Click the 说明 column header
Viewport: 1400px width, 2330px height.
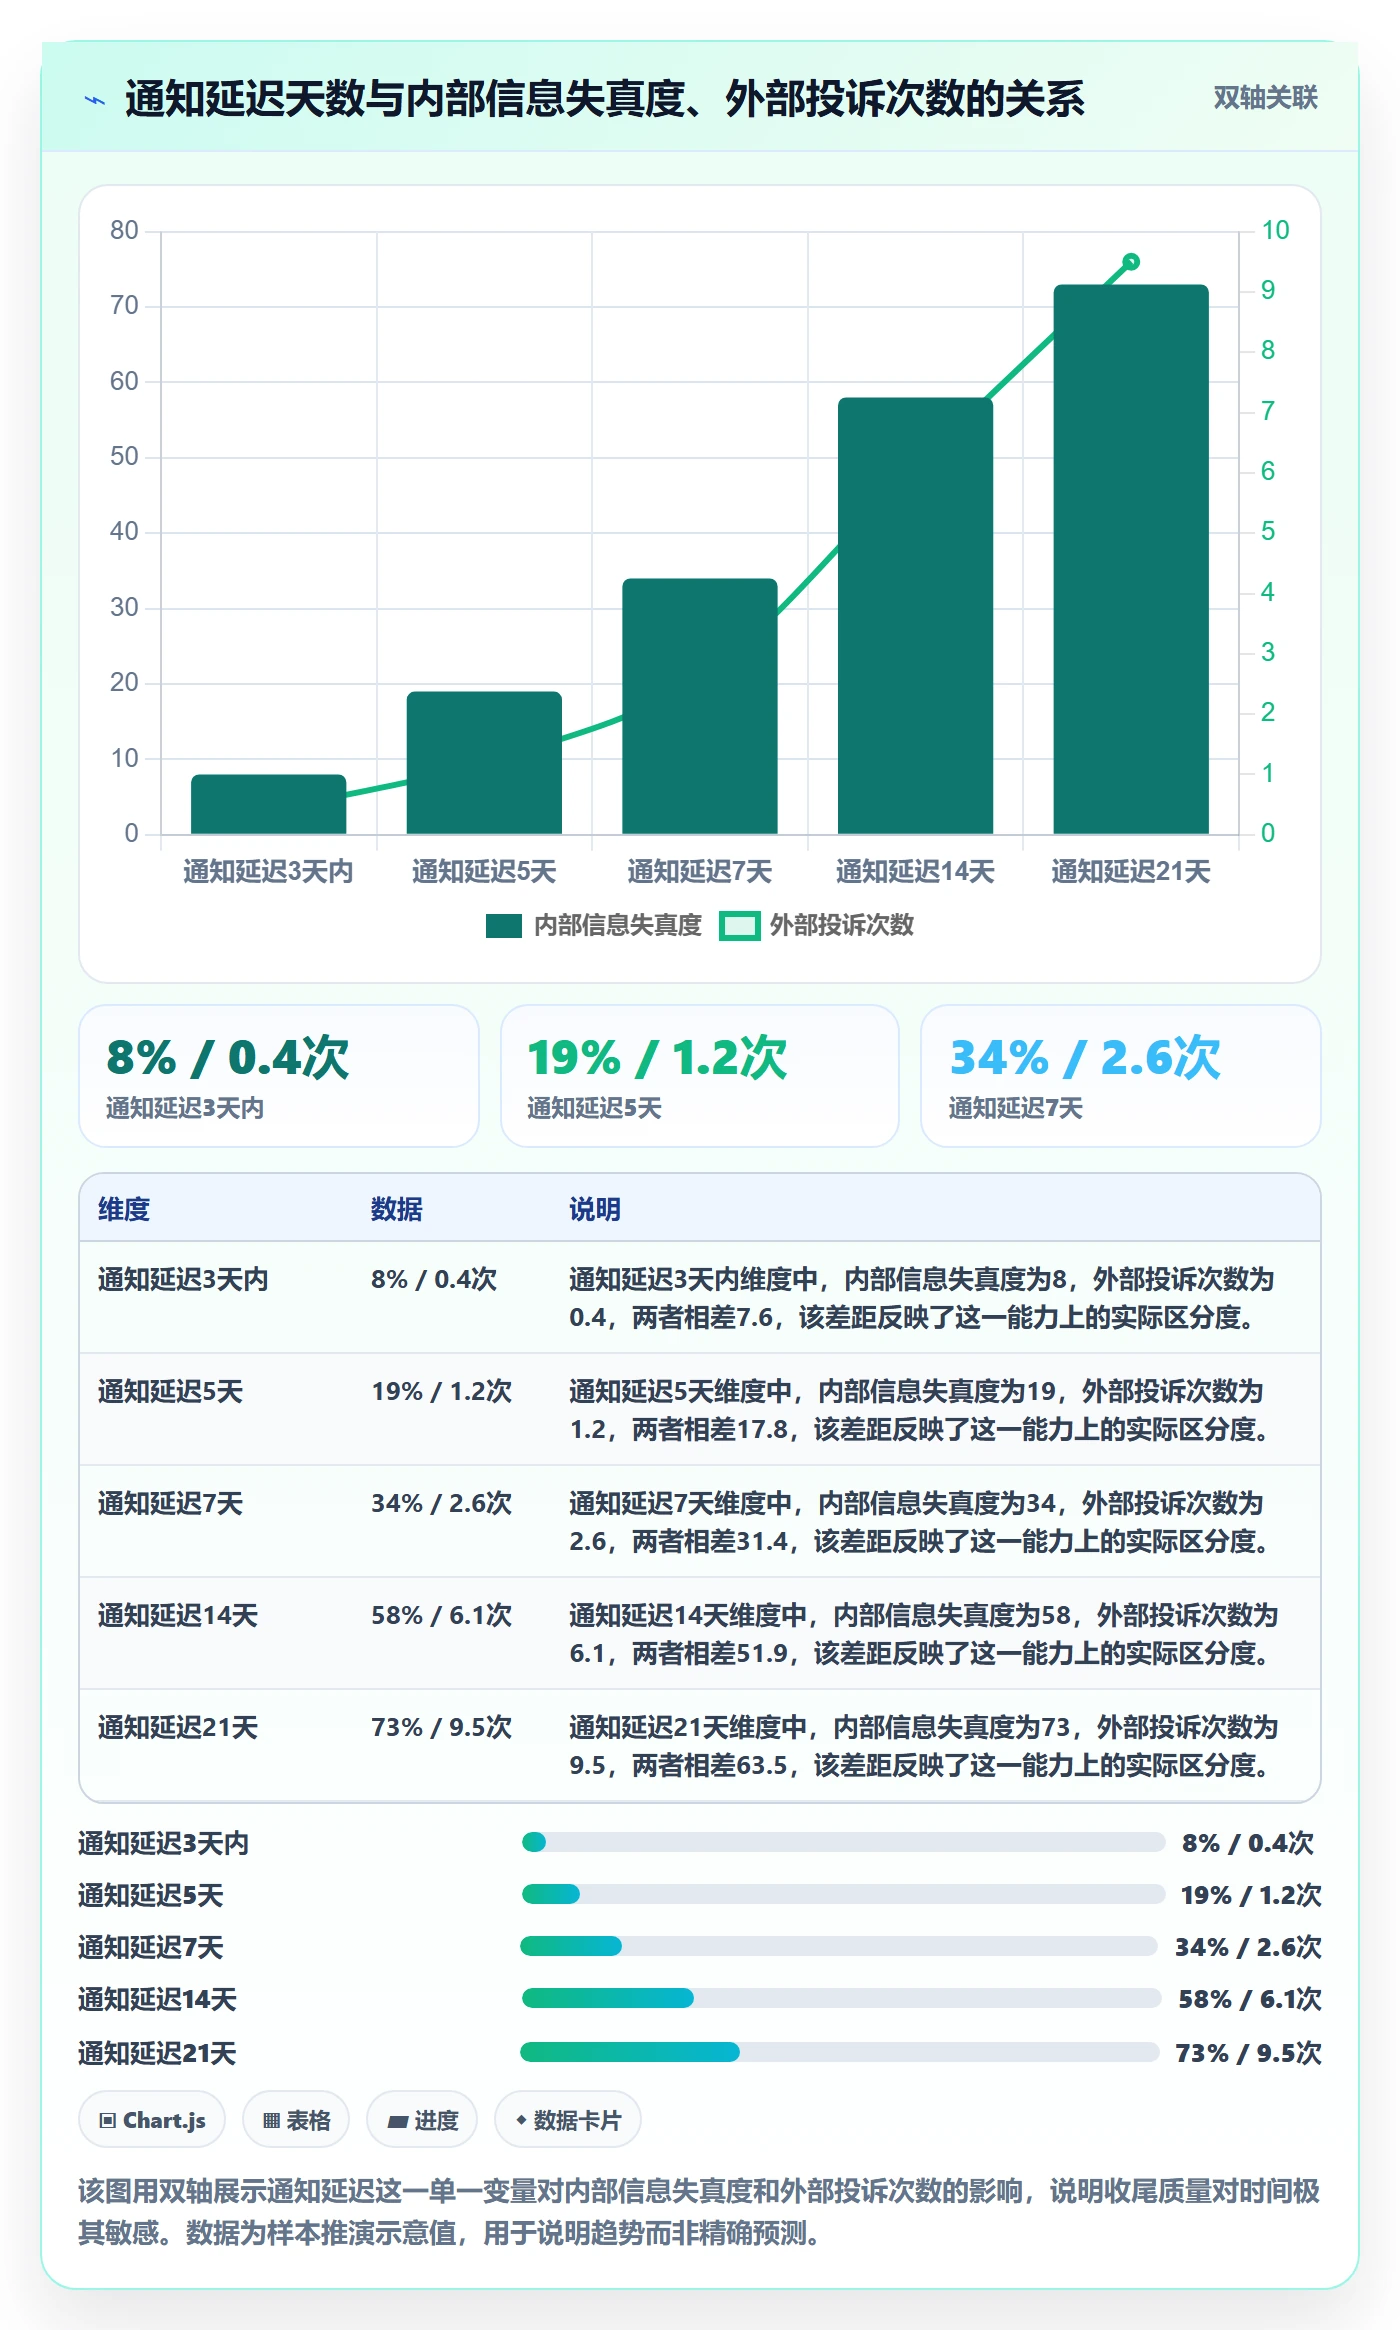tap(595, 1209)
